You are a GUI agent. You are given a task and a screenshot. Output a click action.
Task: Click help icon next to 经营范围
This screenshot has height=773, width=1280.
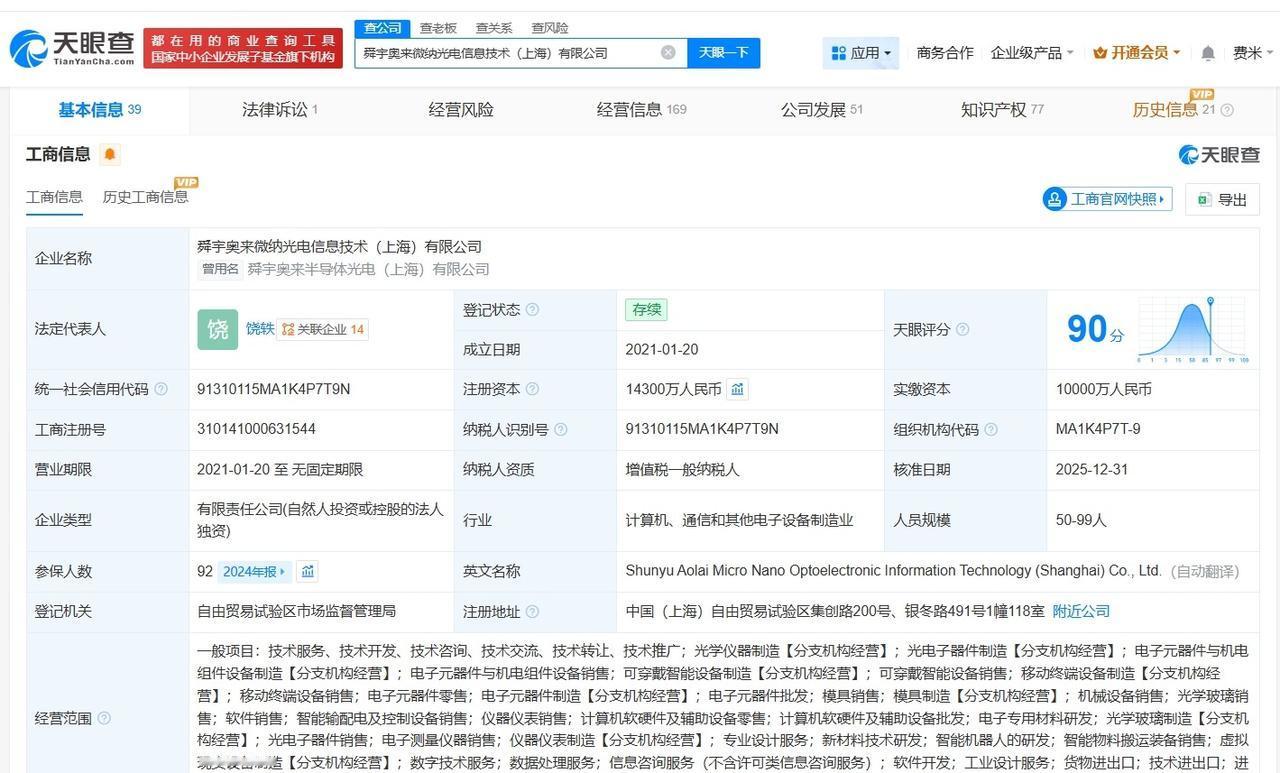coord(104,718)
